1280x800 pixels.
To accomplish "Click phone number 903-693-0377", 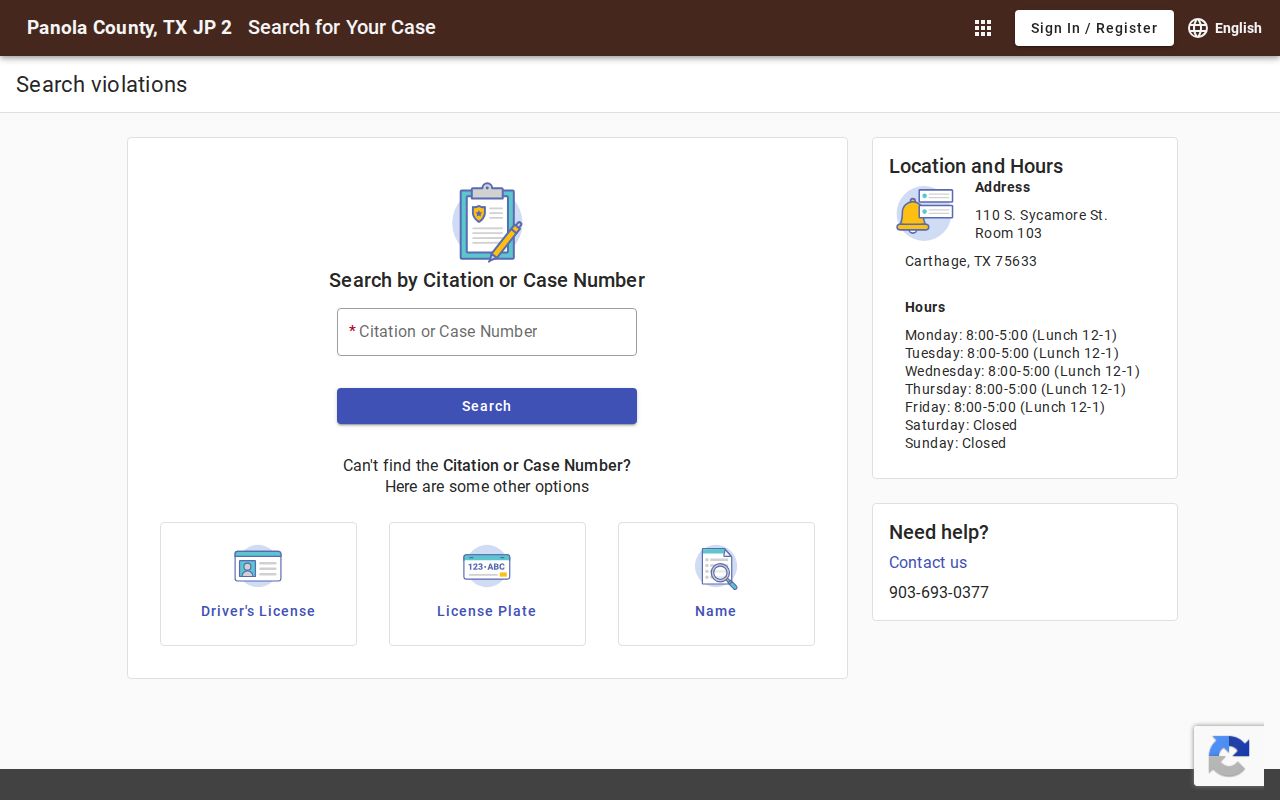I will pos(939,592).
